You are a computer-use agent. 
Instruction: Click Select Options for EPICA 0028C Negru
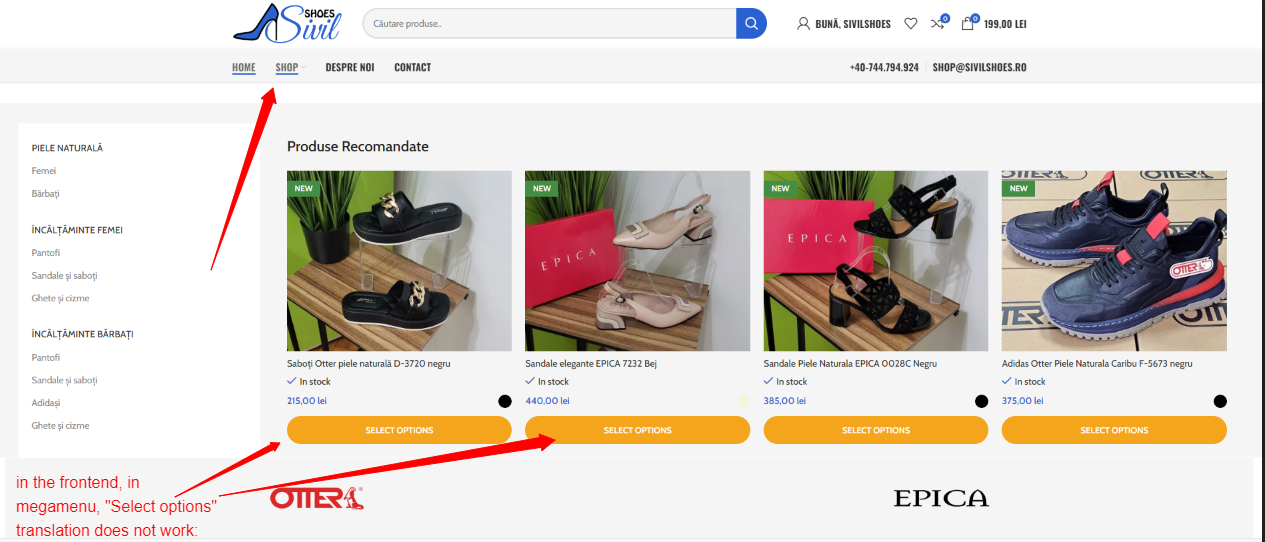(876, 430)
